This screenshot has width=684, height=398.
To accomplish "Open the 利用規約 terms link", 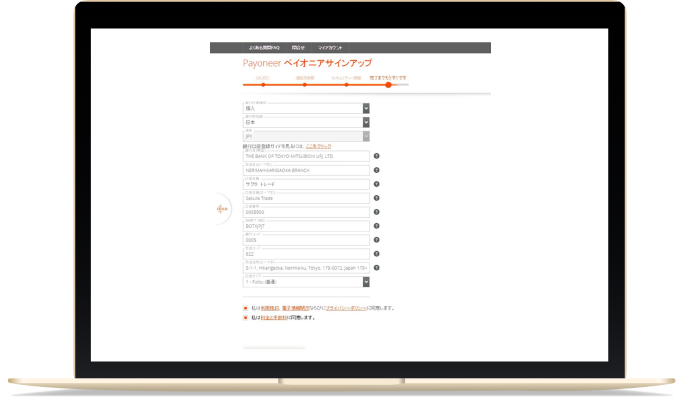I will pos(270,308).
